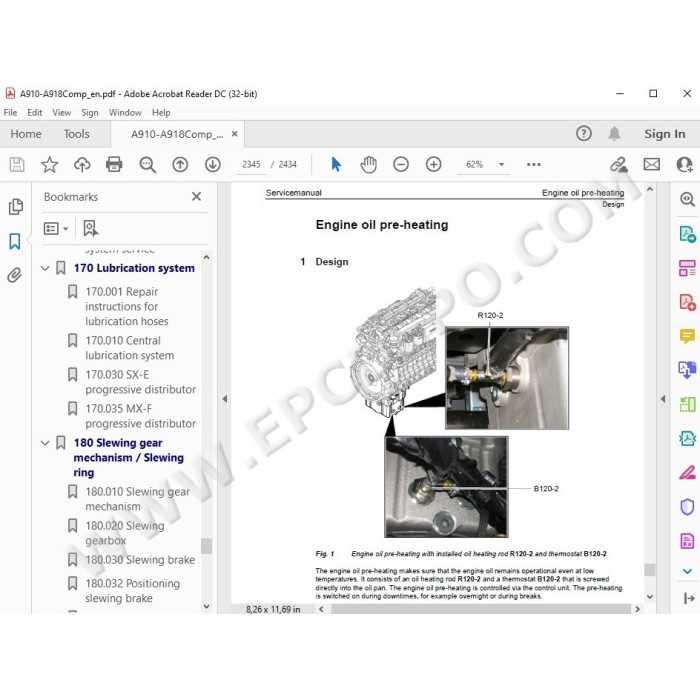Close the Bookmarks panel
700x700 pixels.
pyautogui.click(x=196, y=196)
